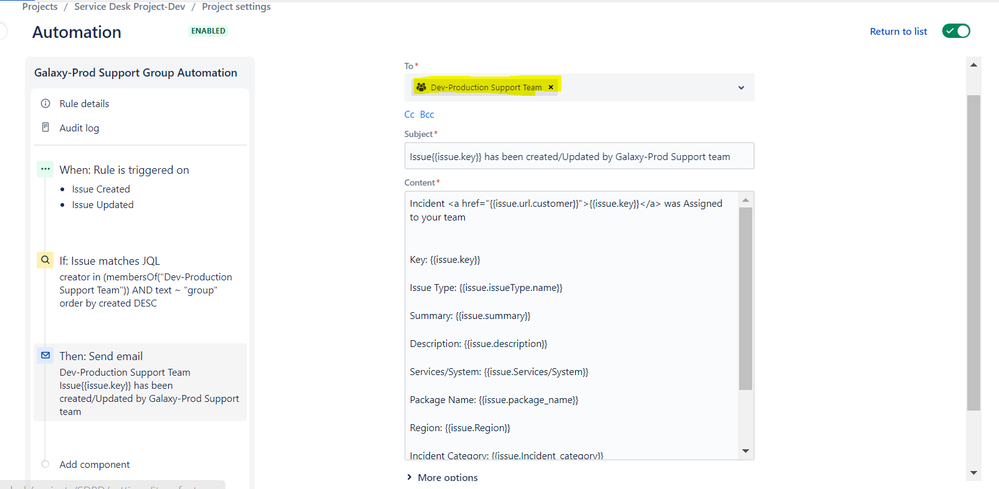The width and height of the screenshot is (999, 489).
Task: Click the Content text area scrollbar thumb
Action: pos(746,298)
